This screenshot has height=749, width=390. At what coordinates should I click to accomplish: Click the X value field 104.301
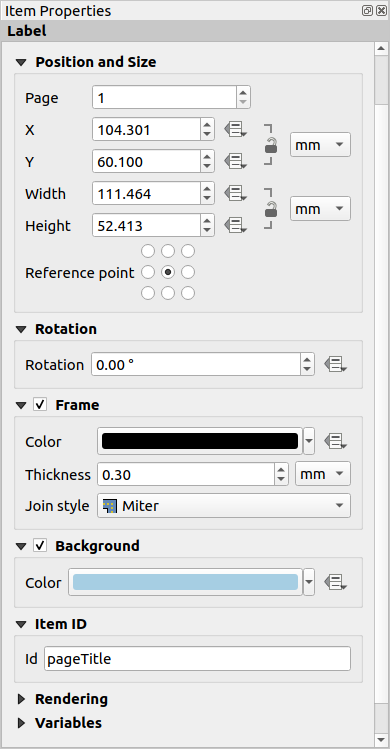146,129
